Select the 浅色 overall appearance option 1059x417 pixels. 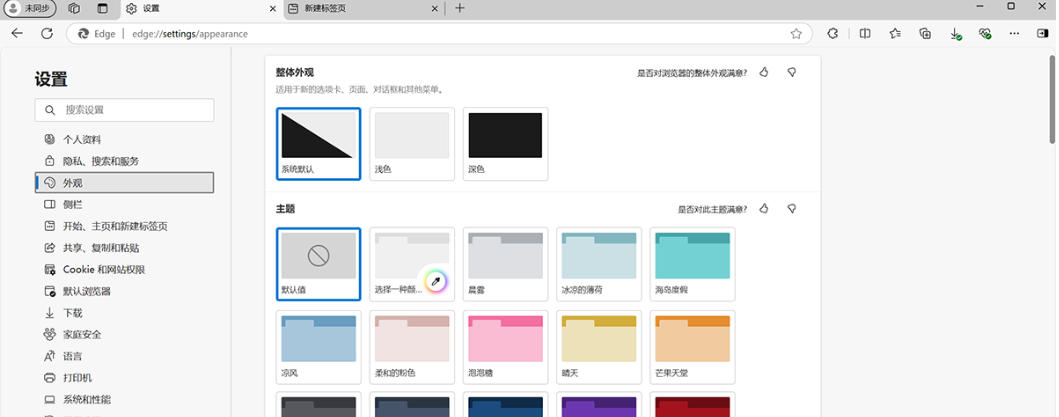[x=412, y=144]
